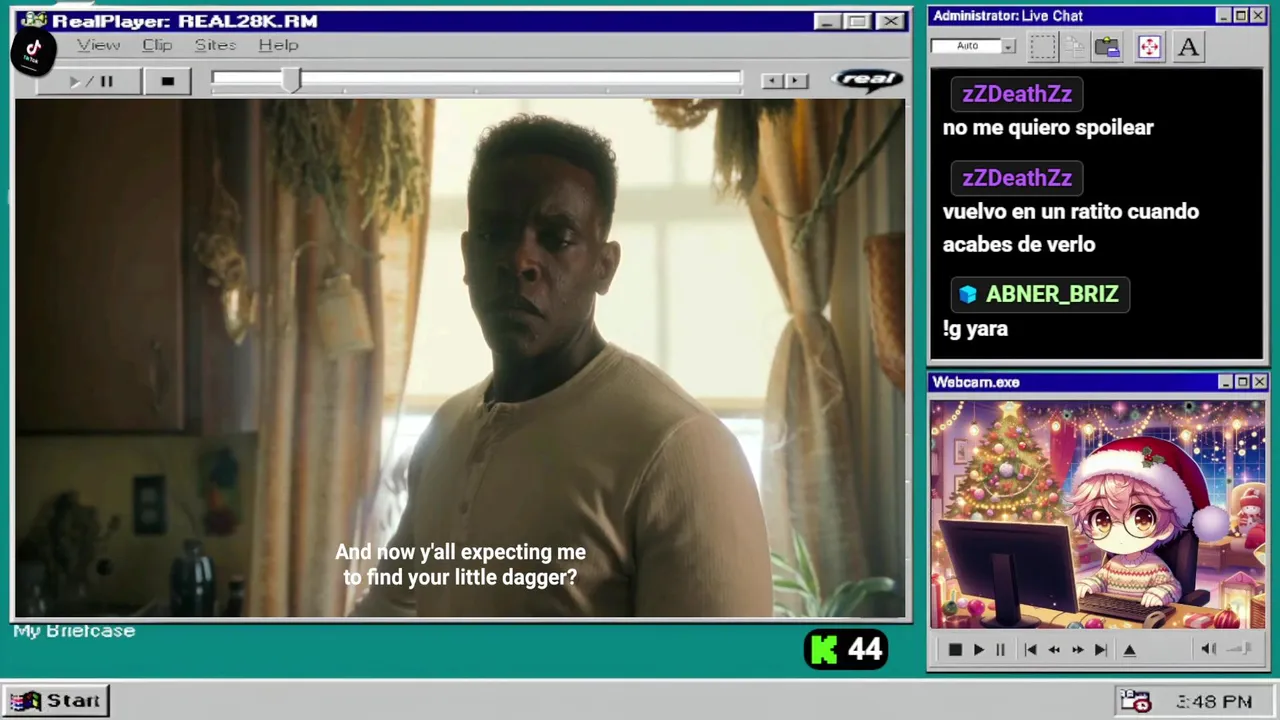Viewport: 1280px width, 720px height.
Task: Click zZDeathZz username above 'vuelvo en un ratito'
Action: pos(1017,178)
